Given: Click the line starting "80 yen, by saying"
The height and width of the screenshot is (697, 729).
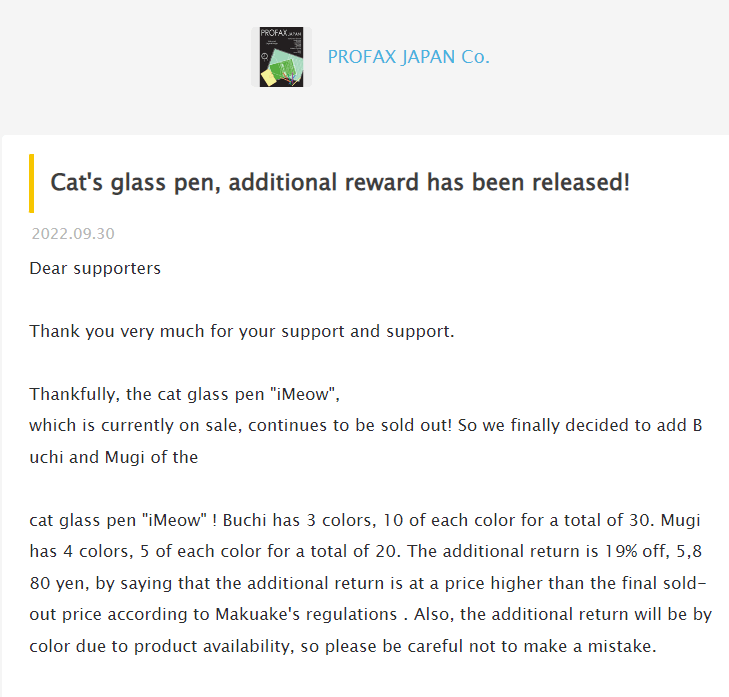Looking at the screenshot, I should (368, 583).
